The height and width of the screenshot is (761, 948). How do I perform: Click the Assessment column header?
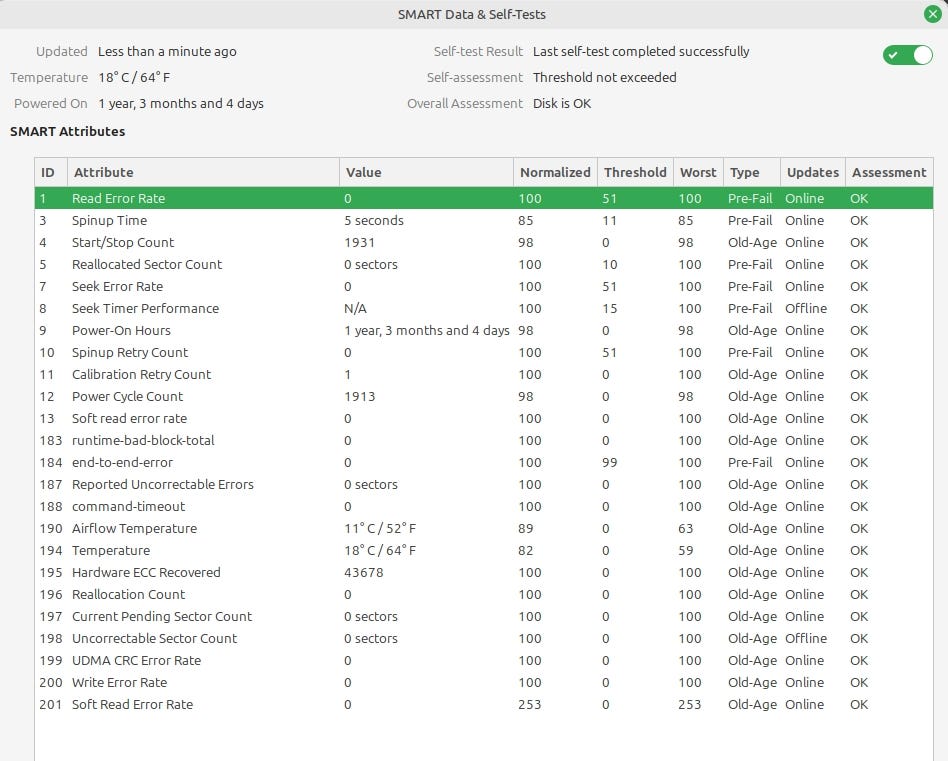[x=889, y=172]
